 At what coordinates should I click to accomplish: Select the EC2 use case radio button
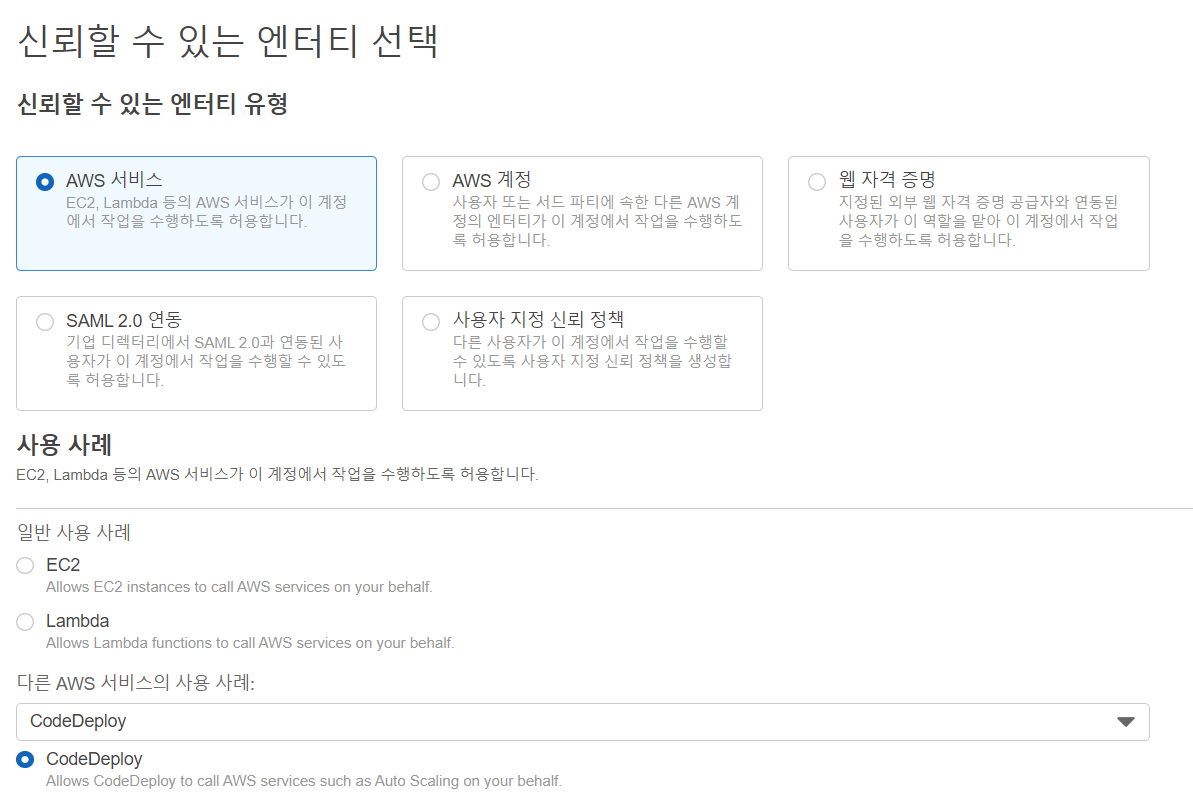(x=25, y=565)
